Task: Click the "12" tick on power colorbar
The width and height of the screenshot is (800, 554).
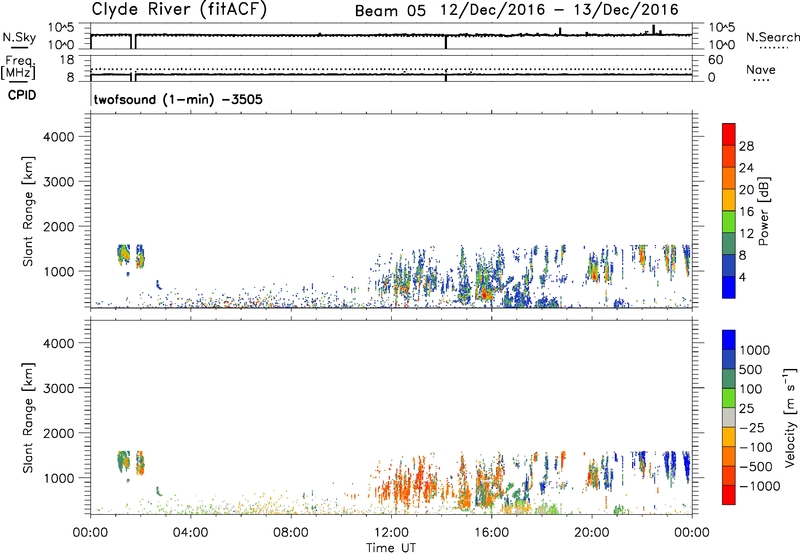Action: click(746, 234)
